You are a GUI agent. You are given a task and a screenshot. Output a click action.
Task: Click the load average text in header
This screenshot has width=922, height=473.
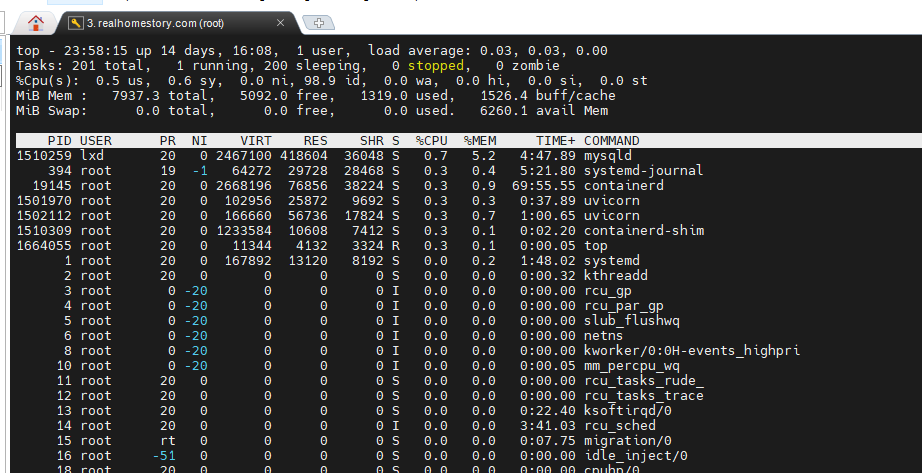(488, 51)
